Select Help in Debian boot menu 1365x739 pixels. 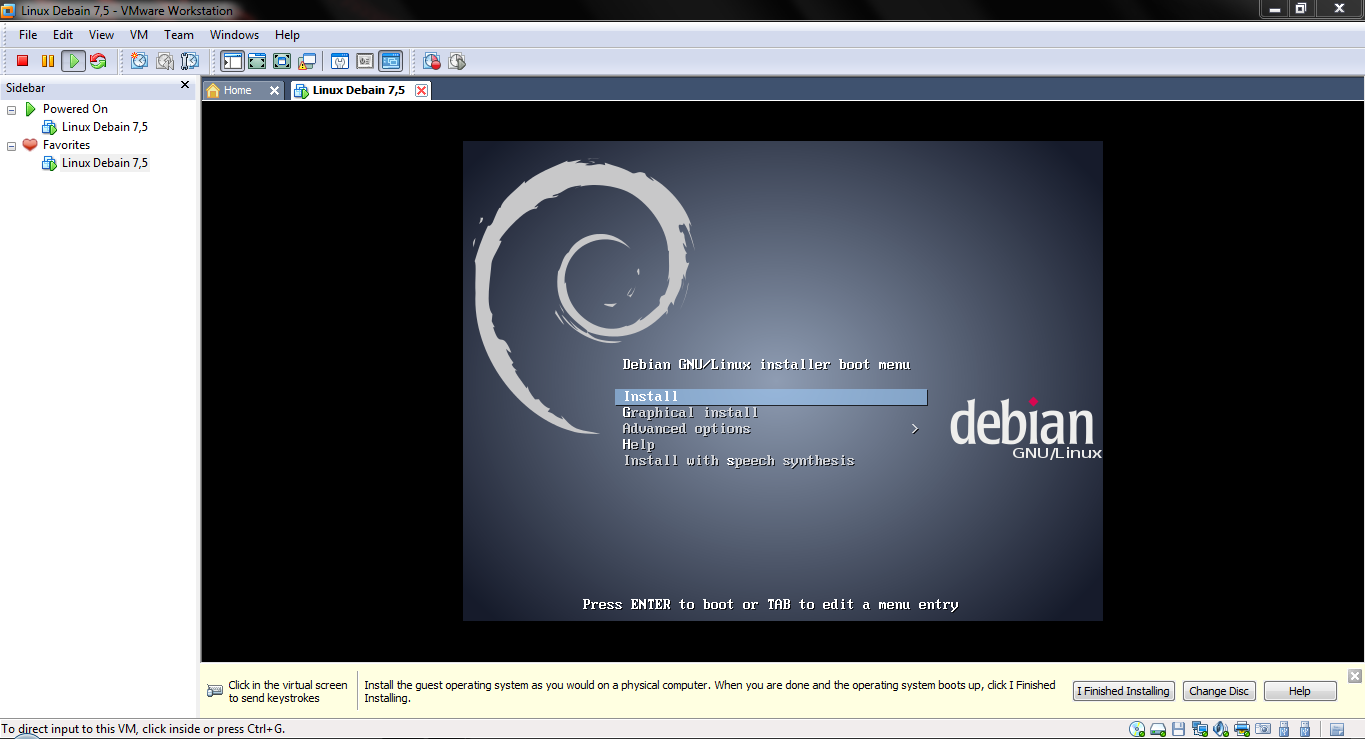click(x=638, y=445)
